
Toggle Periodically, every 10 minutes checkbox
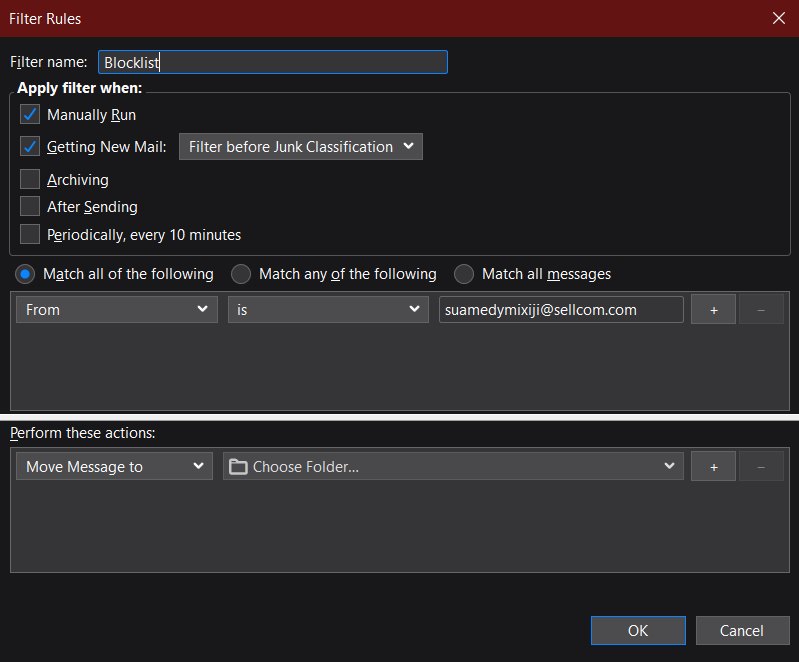coord(30,235)
